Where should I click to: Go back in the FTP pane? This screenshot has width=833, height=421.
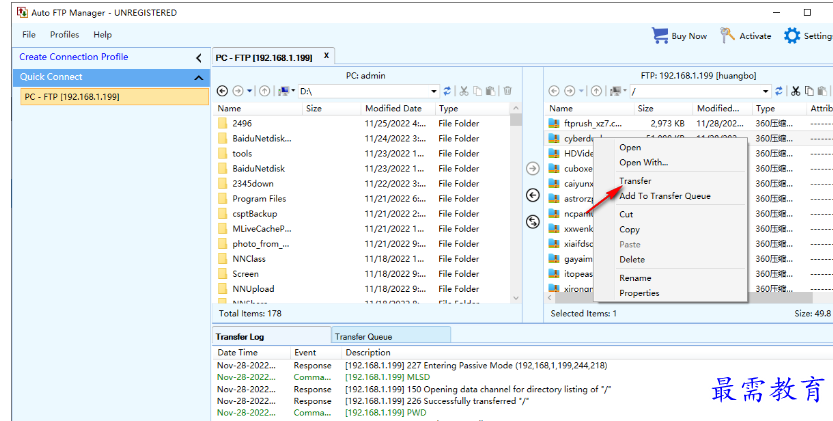[554, 91]
